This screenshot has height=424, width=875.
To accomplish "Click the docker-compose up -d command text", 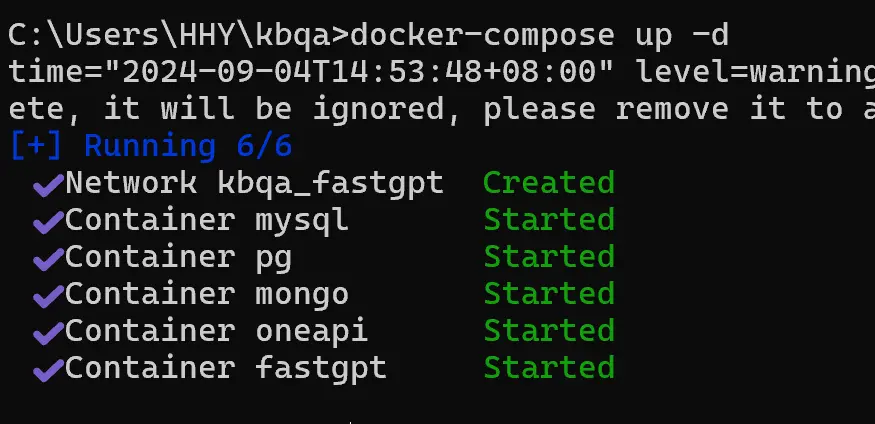I will pyautogui.click(x=539, y=36).
